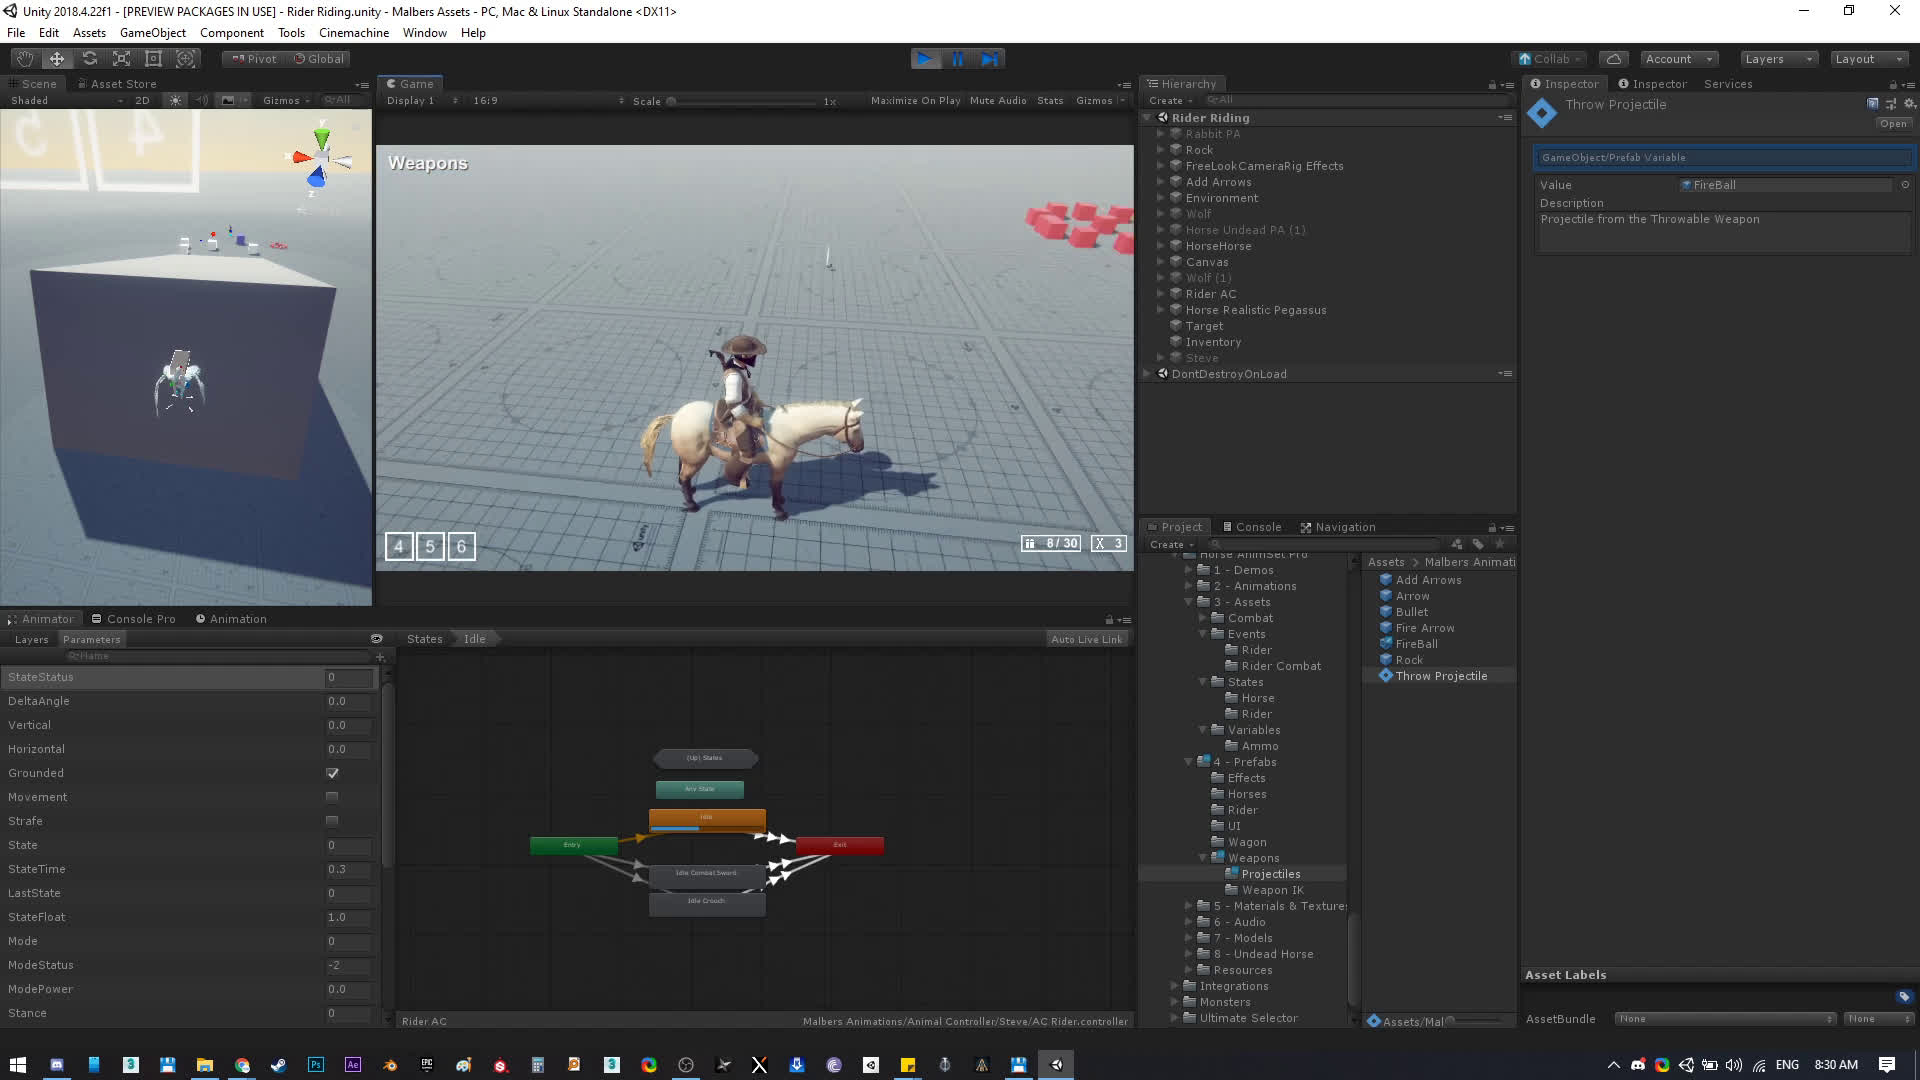The image size is (1920, 1080).
Task: Select the Scale tool
Action: (x=122, y=59)
